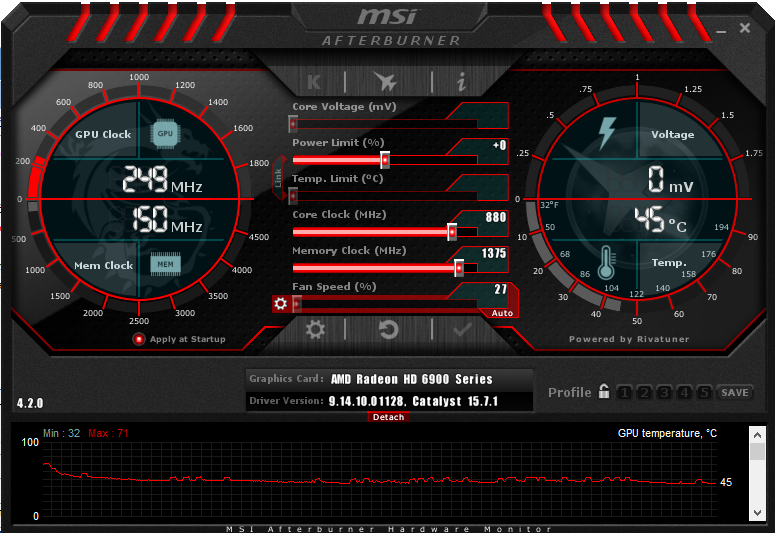Viewport: 775px width, 533px height.
Task: Click the MEM chip icon
Action: 165,265
